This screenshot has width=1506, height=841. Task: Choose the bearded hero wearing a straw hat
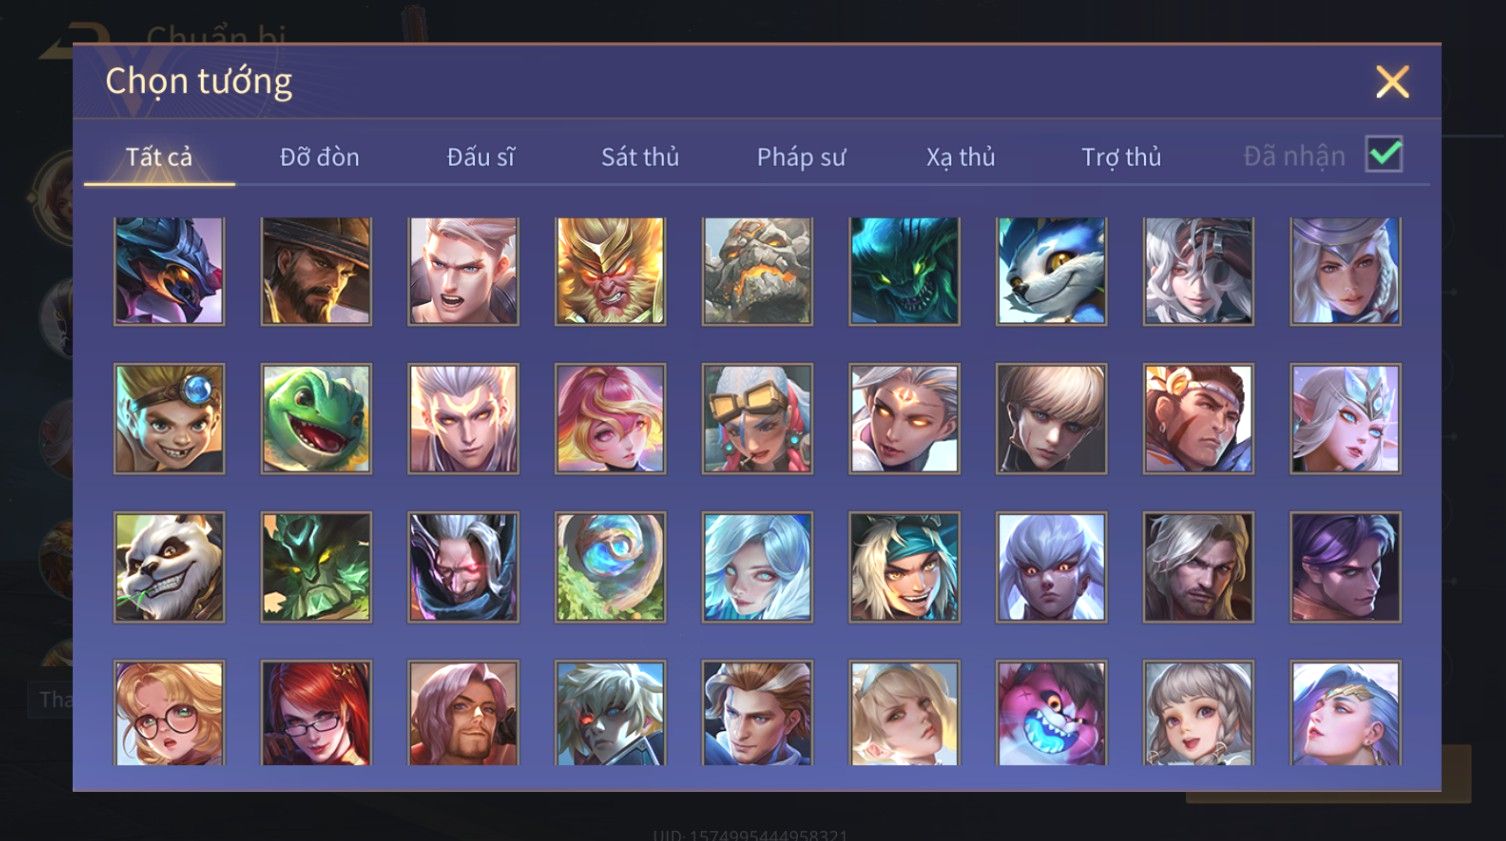pos(316,271)
